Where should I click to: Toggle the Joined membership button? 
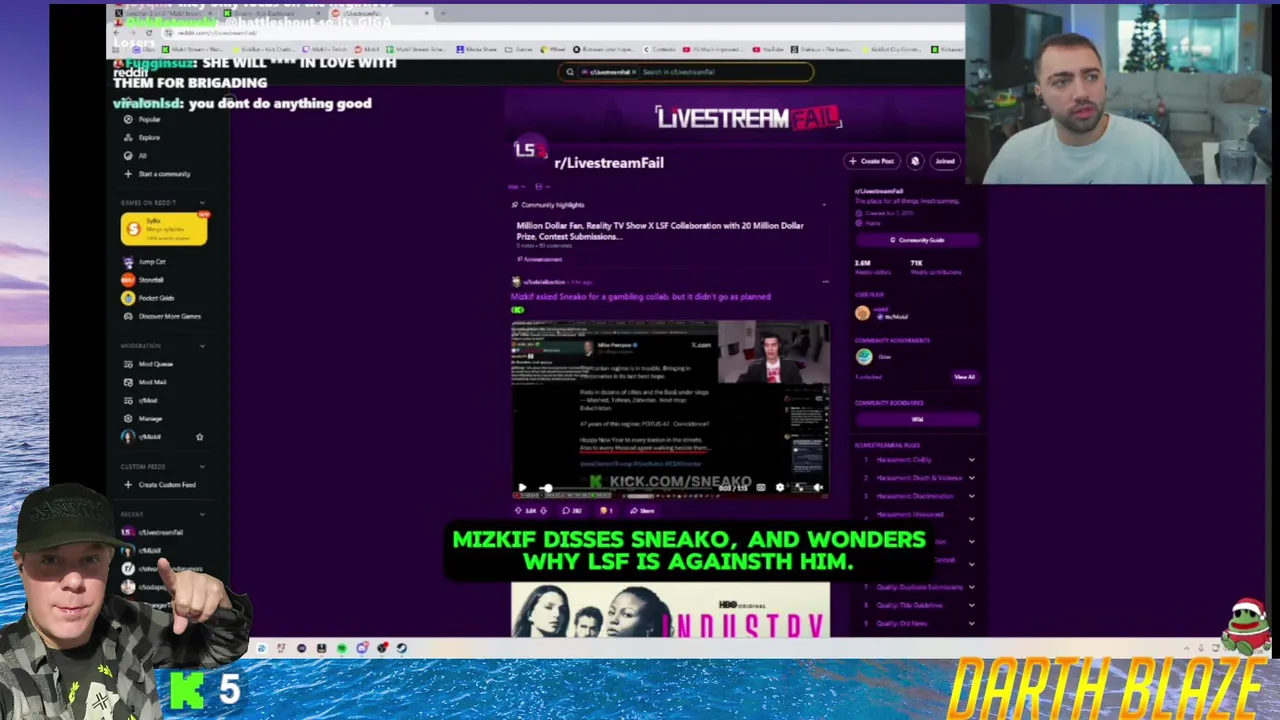[945, 161]
